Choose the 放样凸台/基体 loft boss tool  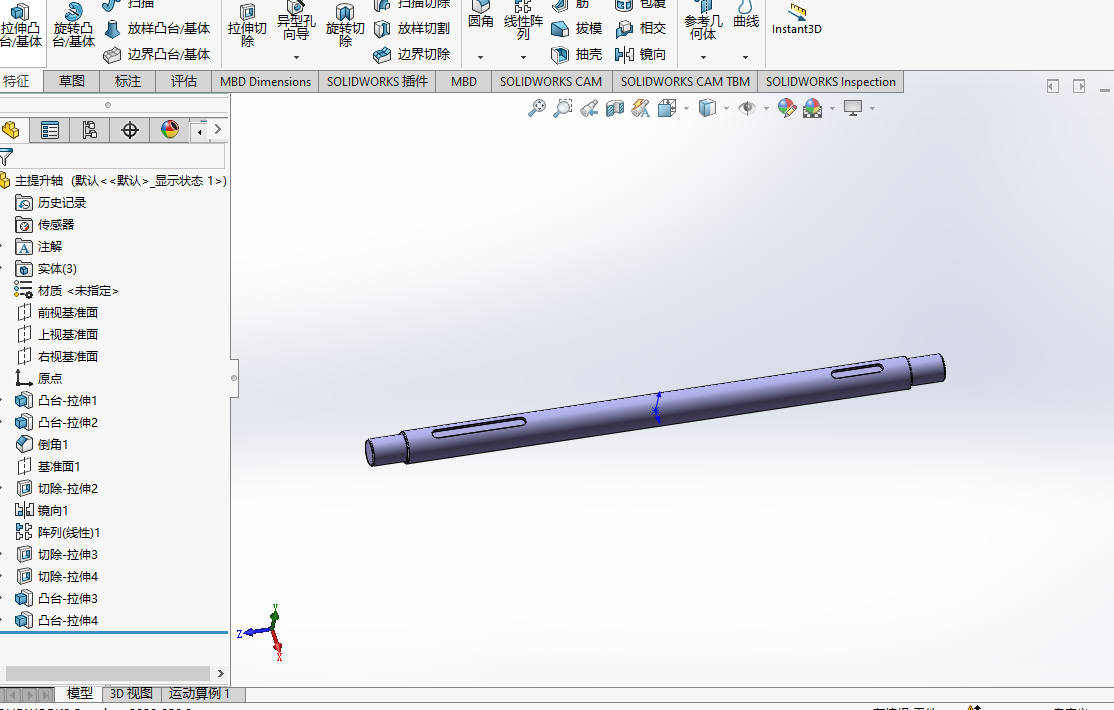point(158,28)
